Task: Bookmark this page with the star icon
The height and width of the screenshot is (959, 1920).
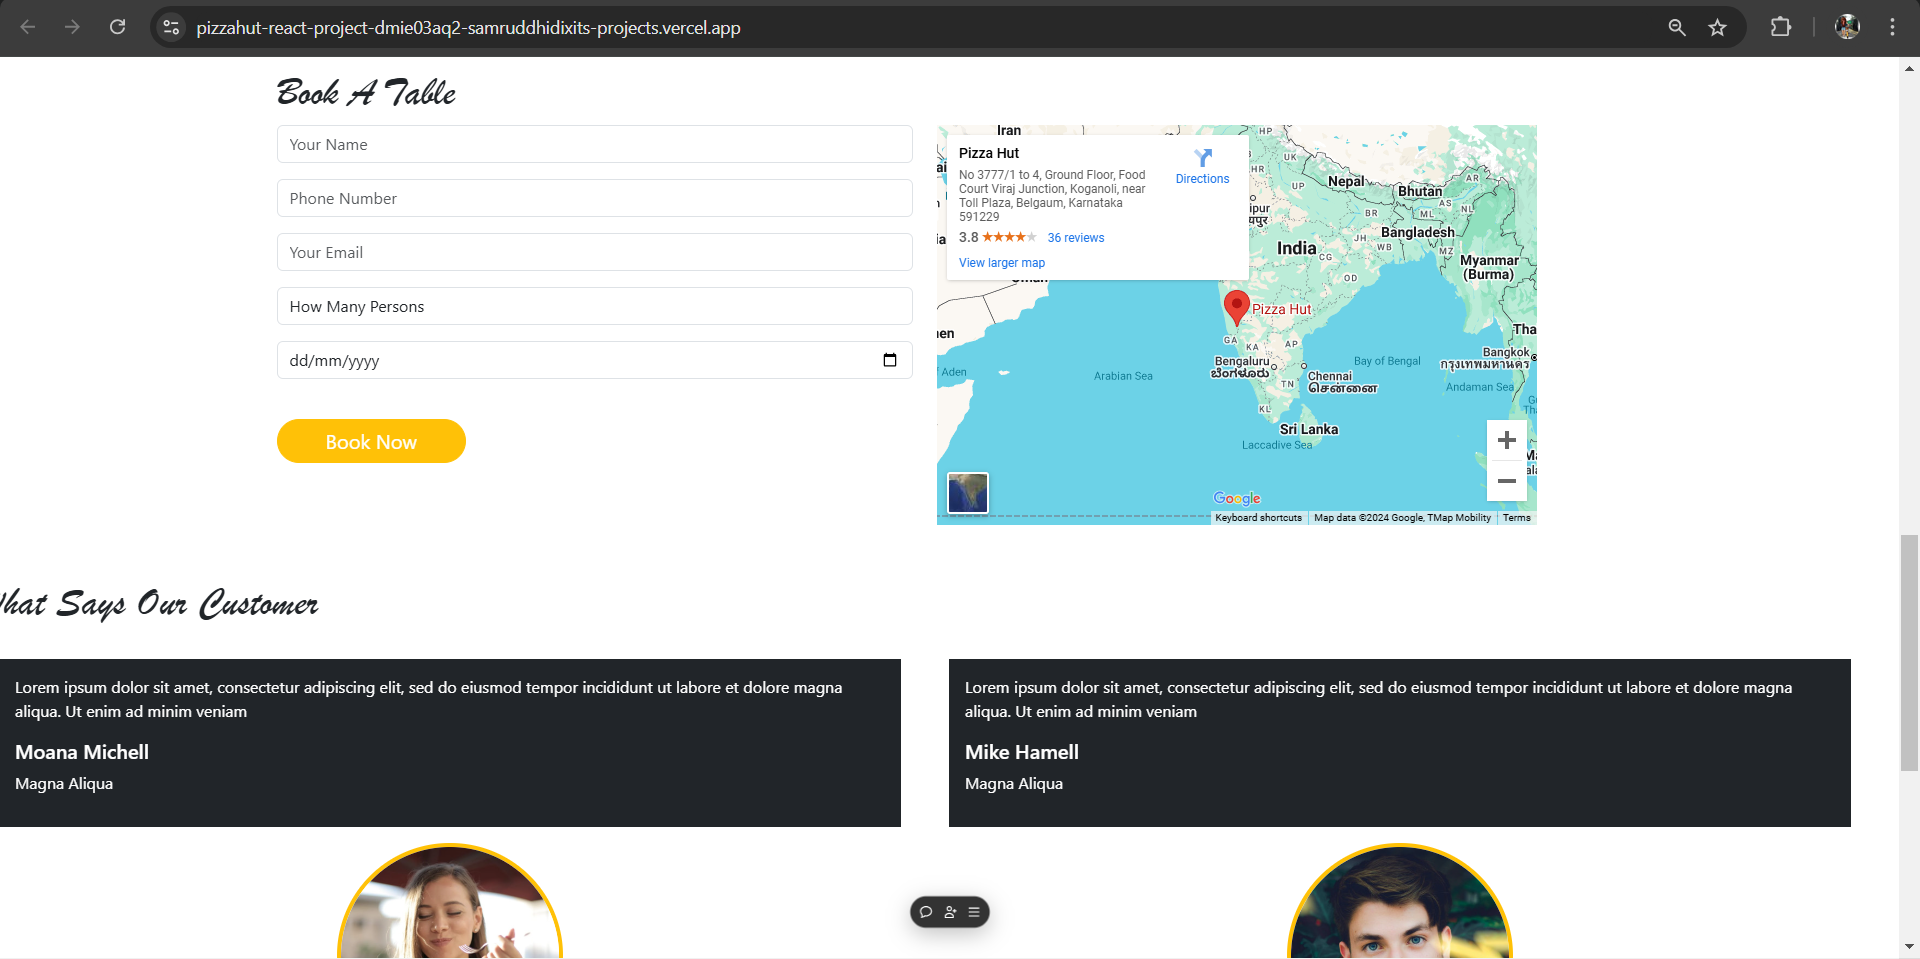Action: tap(1717, 28)
